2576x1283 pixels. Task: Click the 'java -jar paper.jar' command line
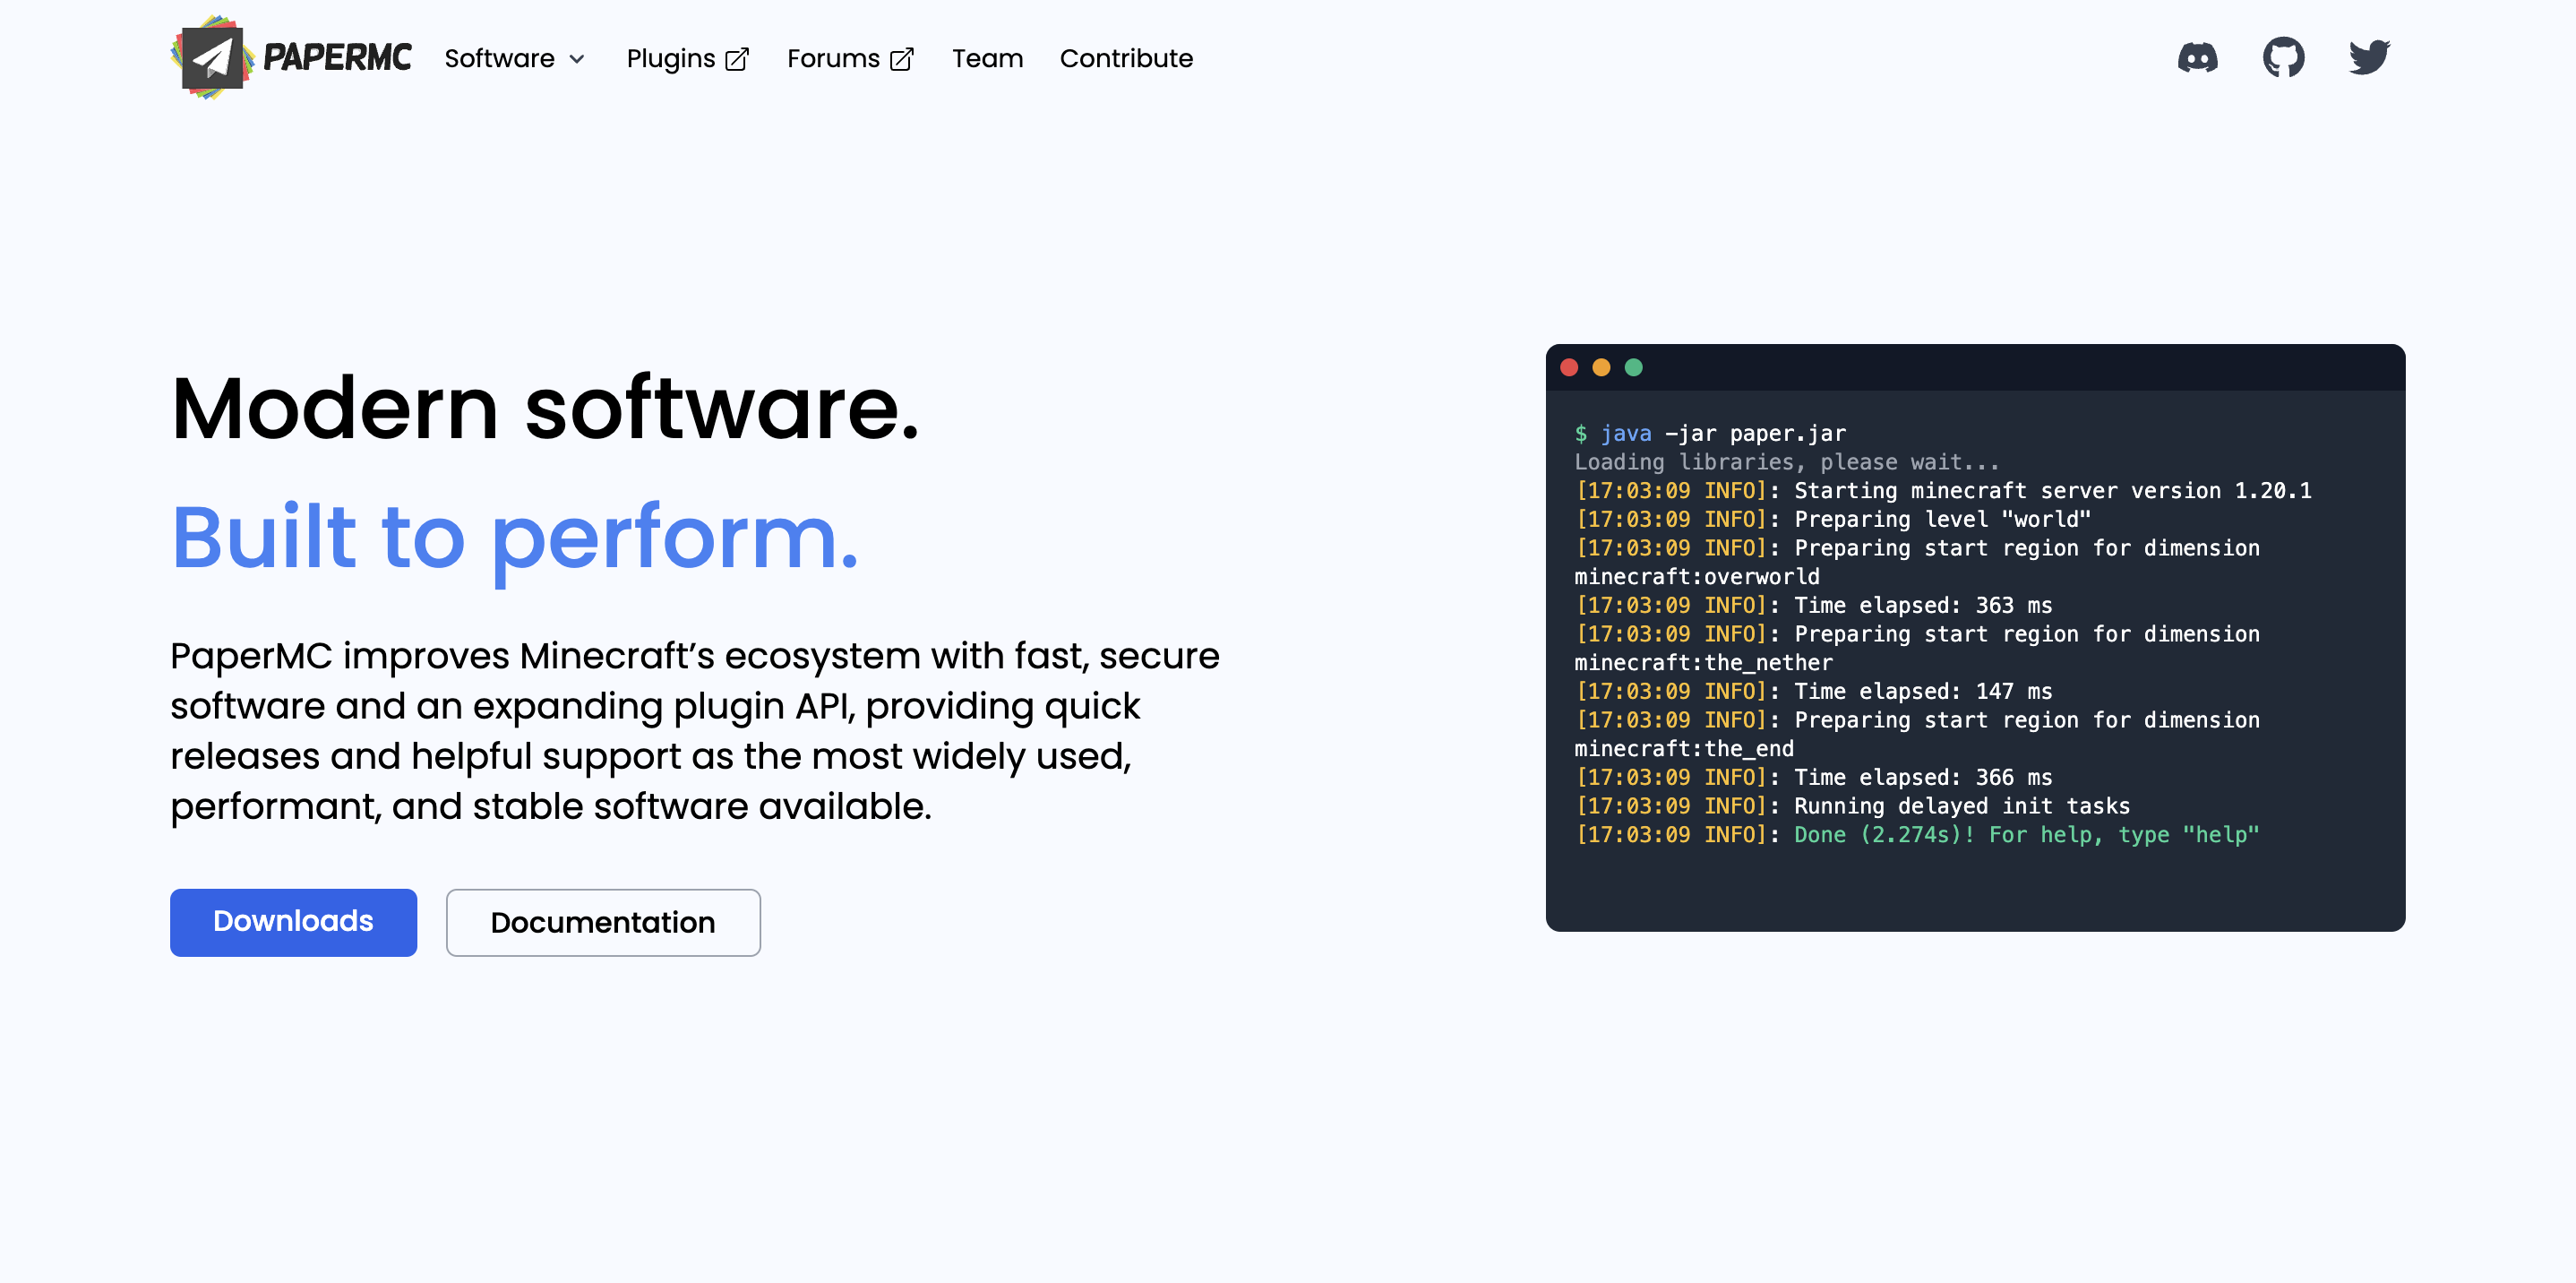point(1710,433)
